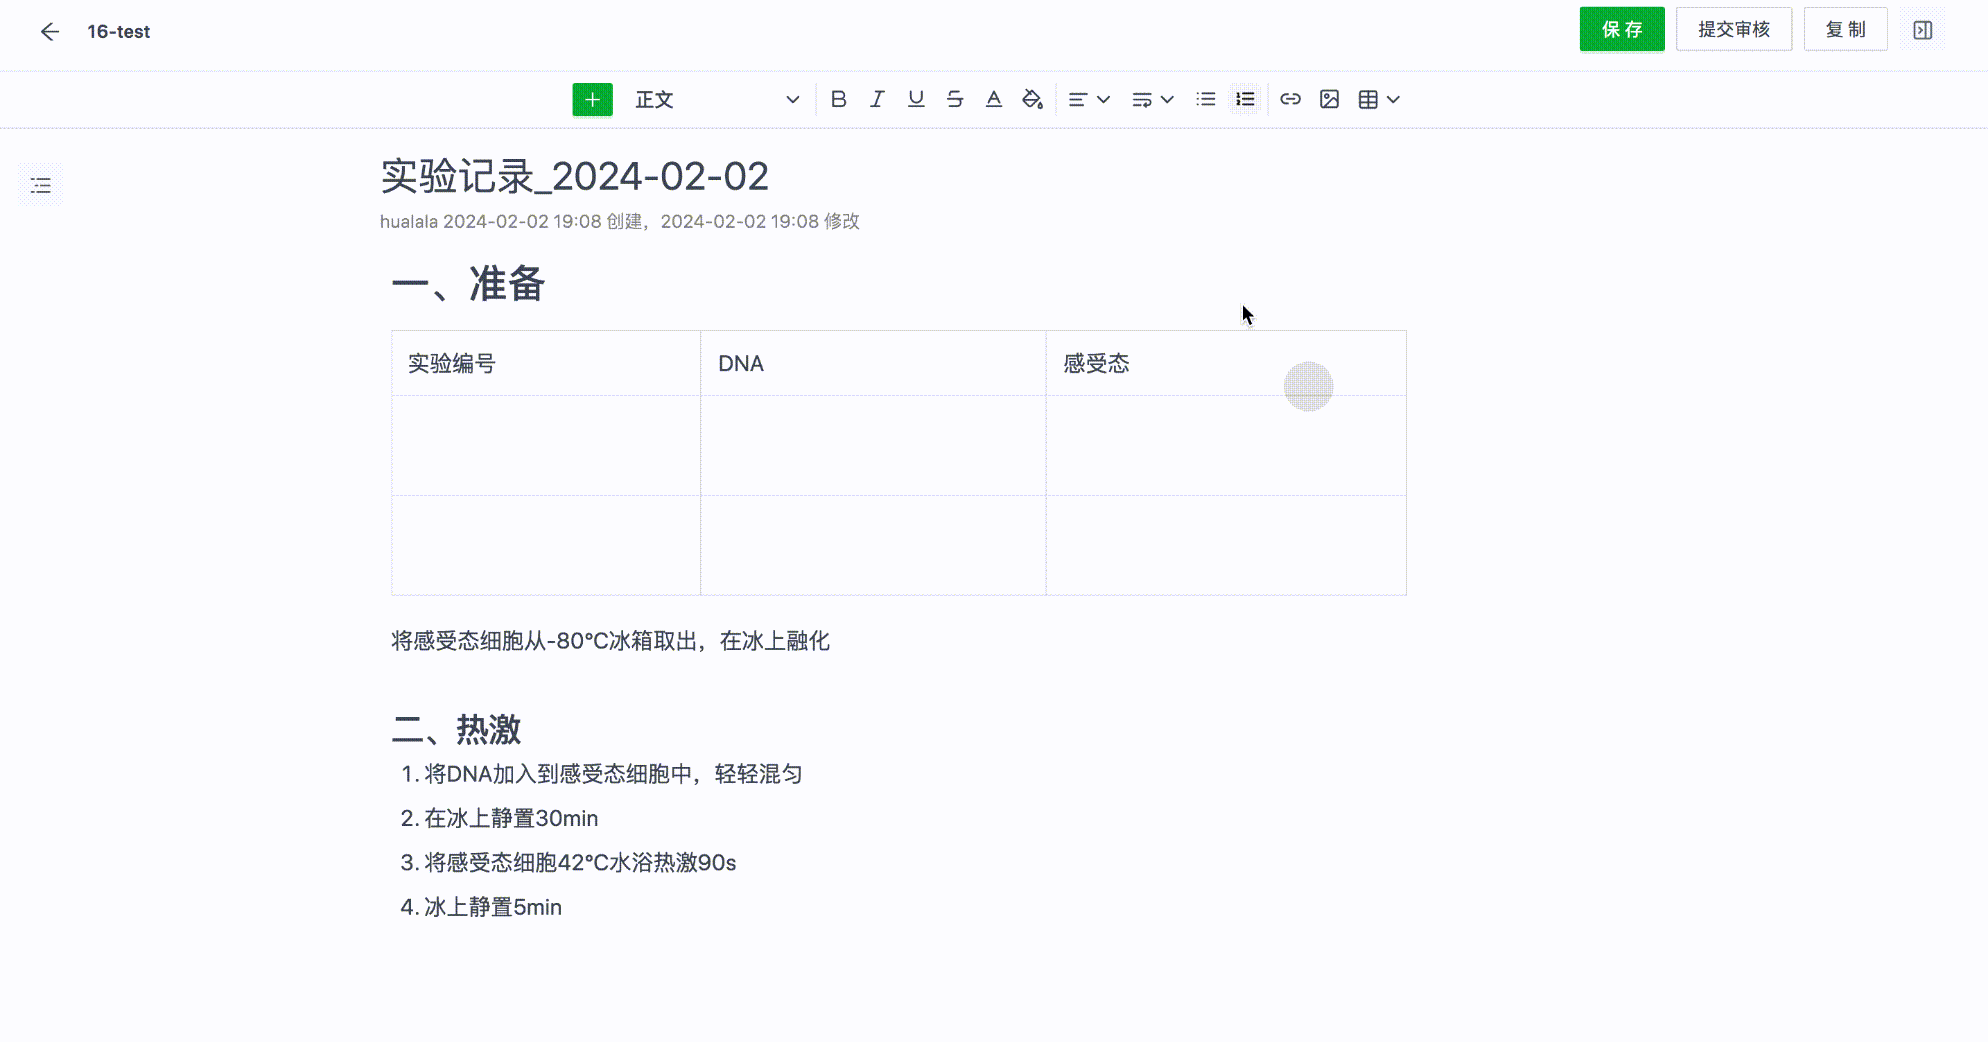1988x1042 pixels.
Task: Click the fill background color bucket
Action: (1032, 99)
